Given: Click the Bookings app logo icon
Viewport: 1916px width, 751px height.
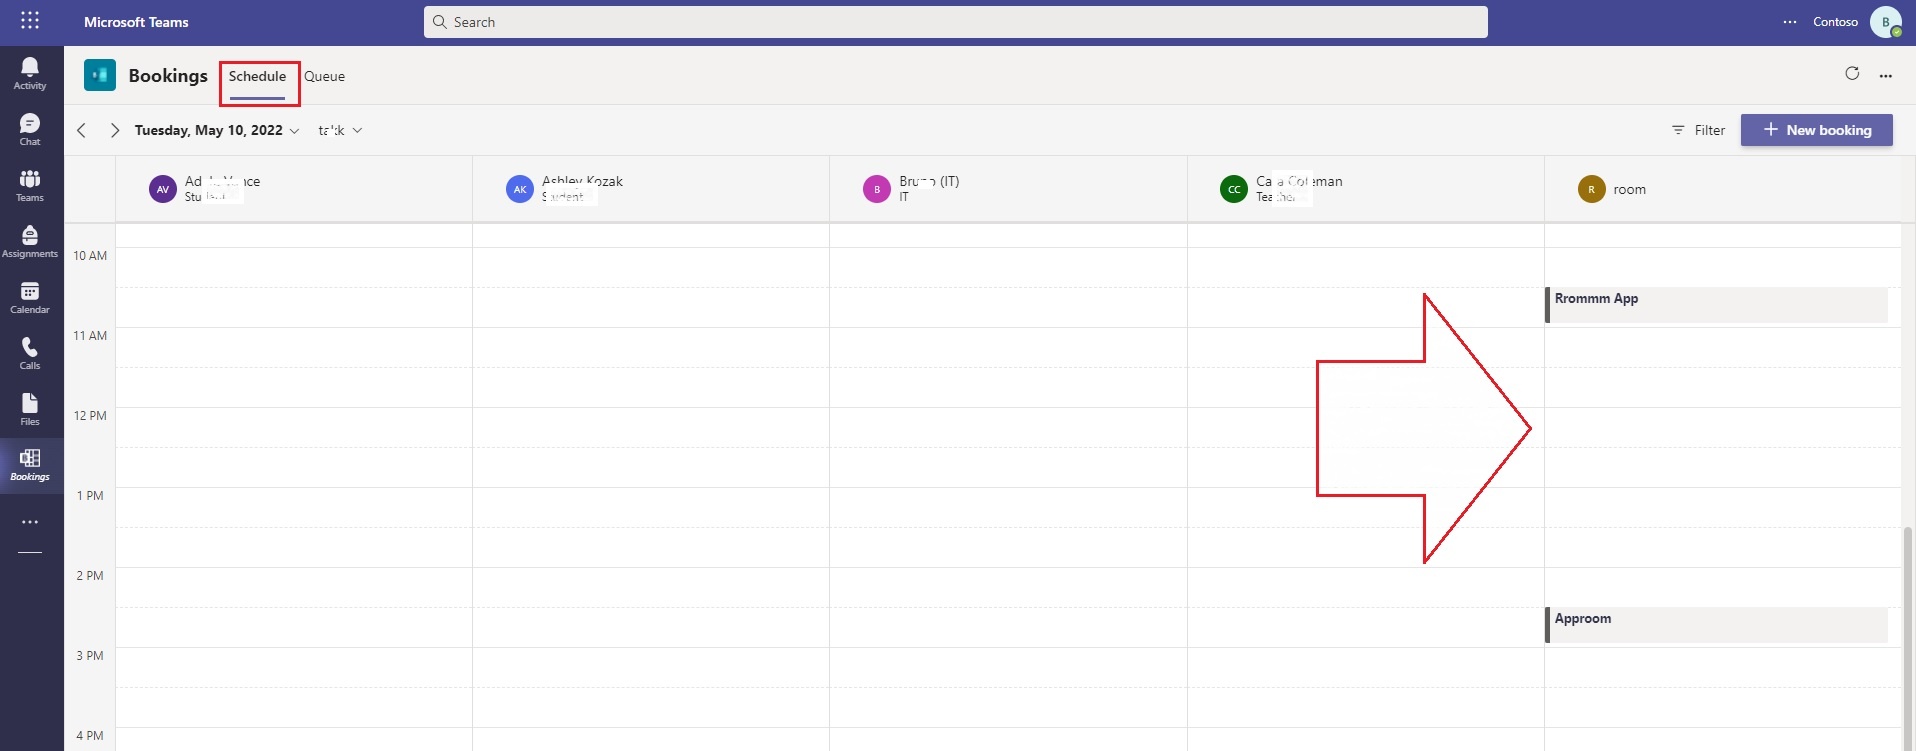Looking at the screenshot, I should click(100, 75).
